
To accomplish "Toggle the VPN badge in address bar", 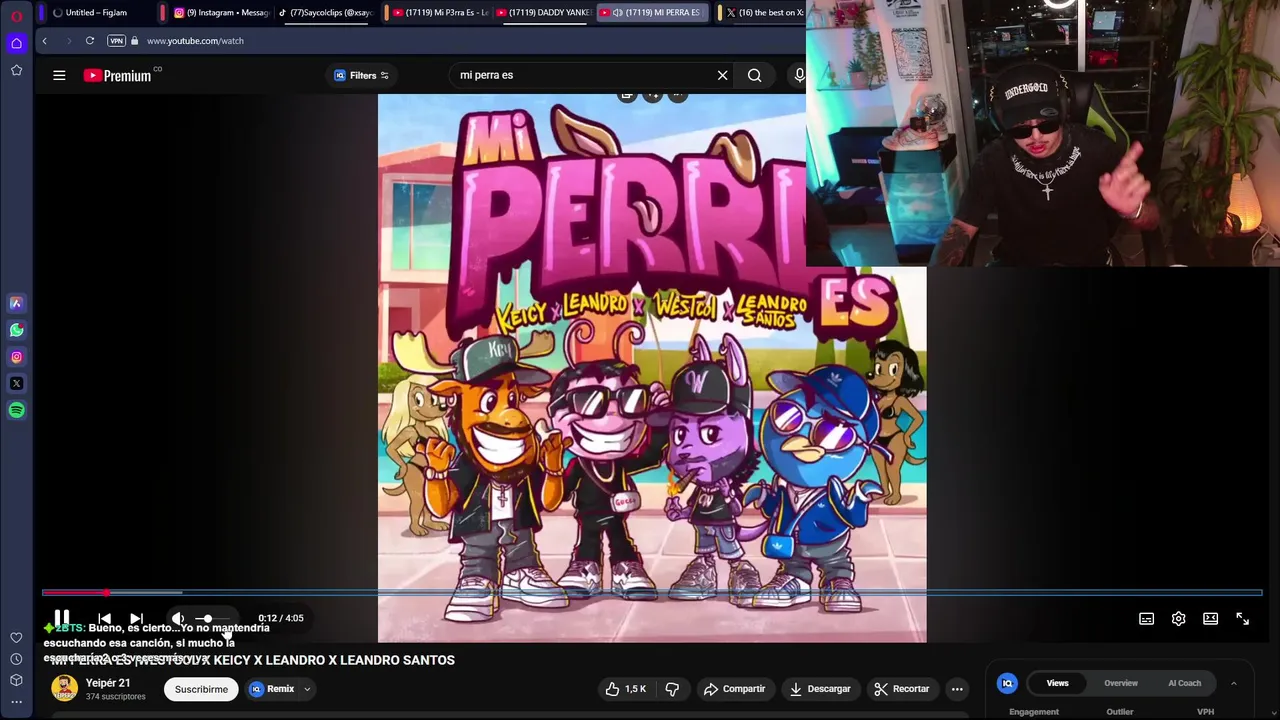I will point(116,41).
